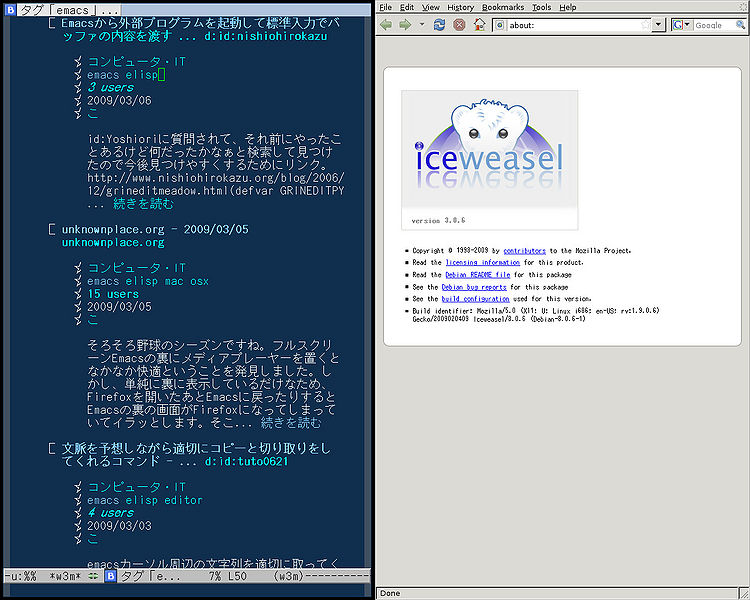The image size is (750, 600).
Task: Click the '7% L50' position indicator
Action: click(228, 576)
